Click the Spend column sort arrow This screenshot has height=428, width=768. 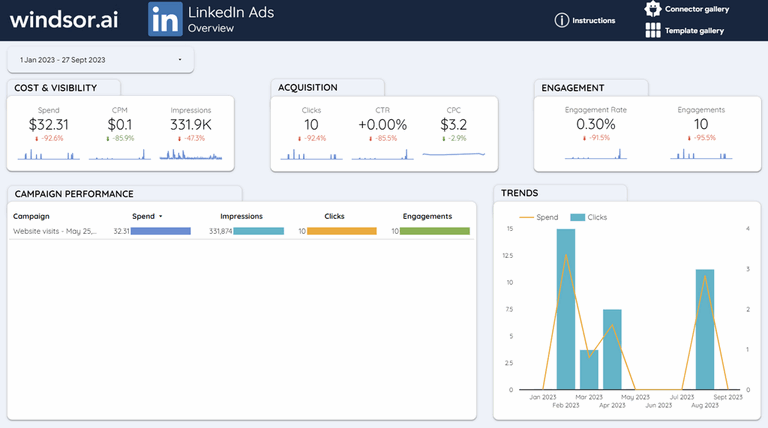(161, 216)
